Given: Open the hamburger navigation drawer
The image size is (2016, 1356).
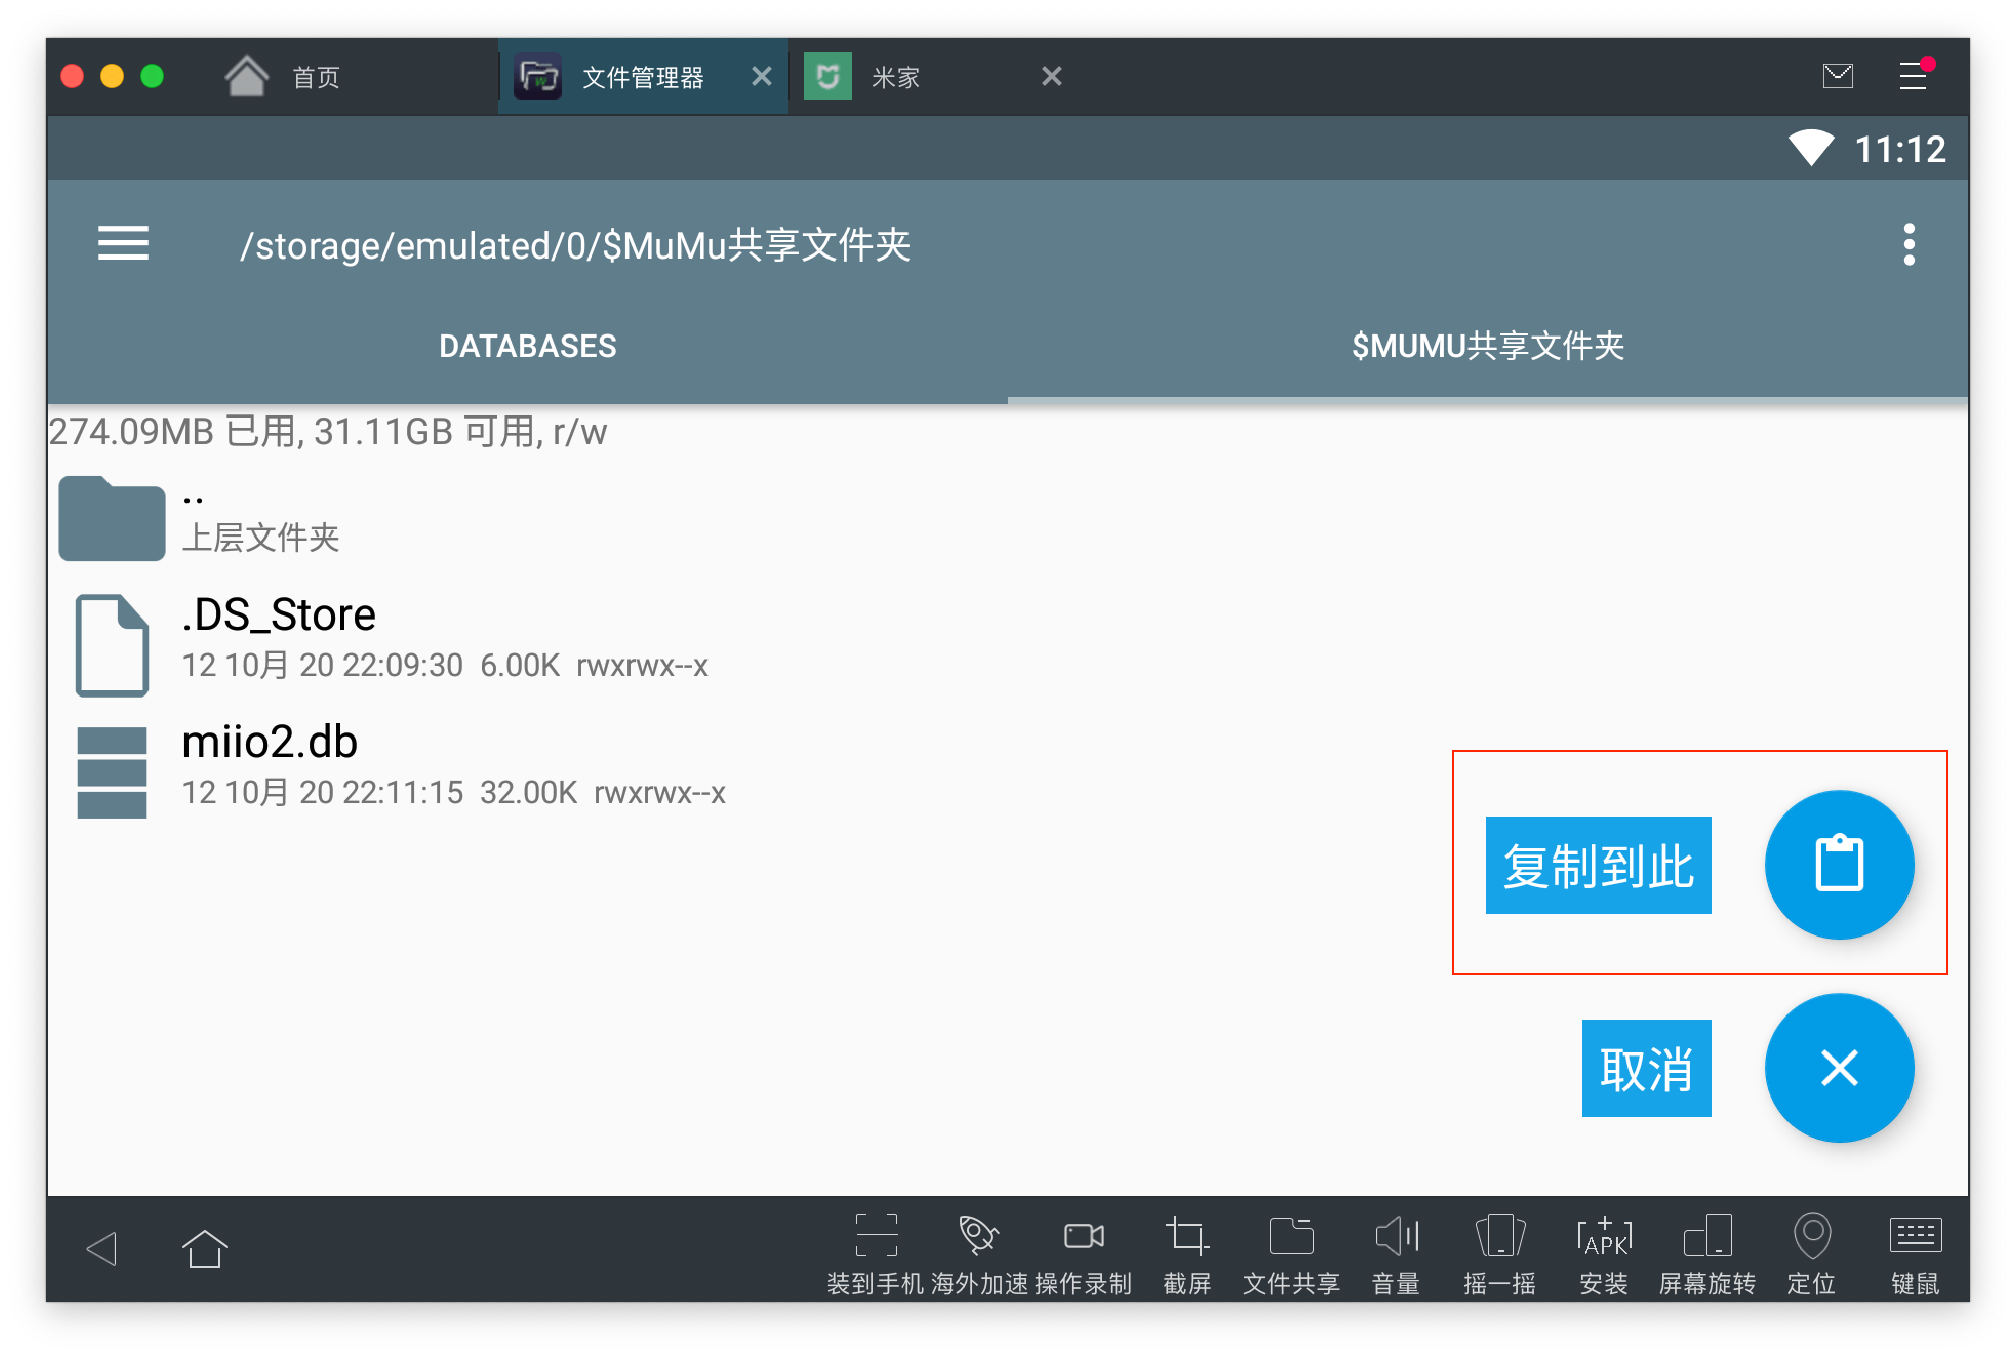Looking at the screenshot, I should [x=123, y=244].
